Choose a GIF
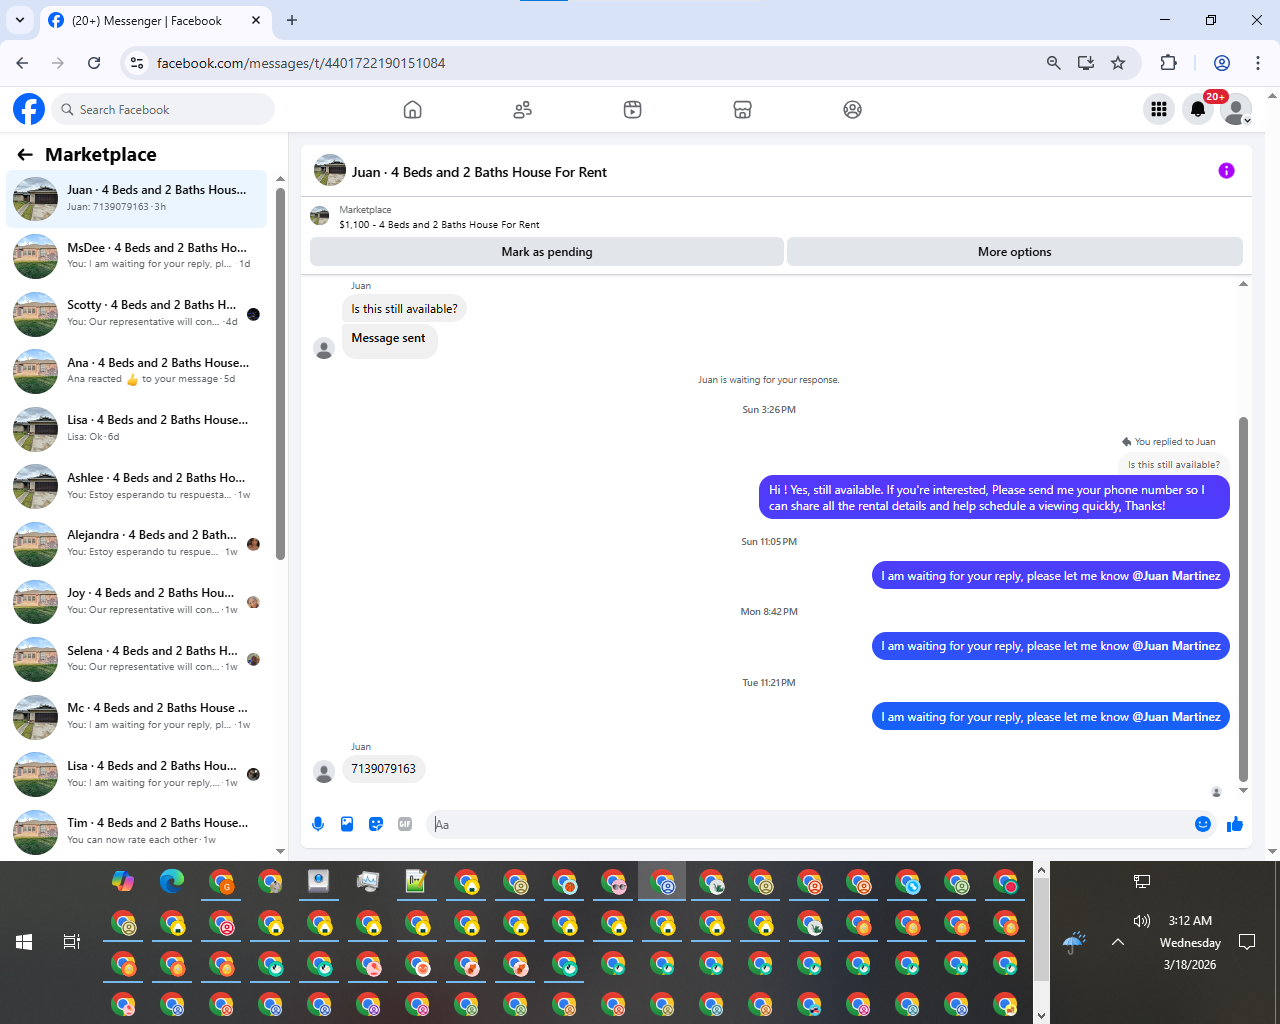 point(405,824)
